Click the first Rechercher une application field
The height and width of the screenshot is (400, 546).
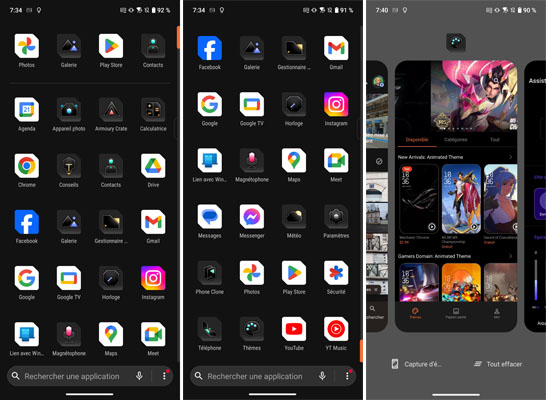pos(90,376)
